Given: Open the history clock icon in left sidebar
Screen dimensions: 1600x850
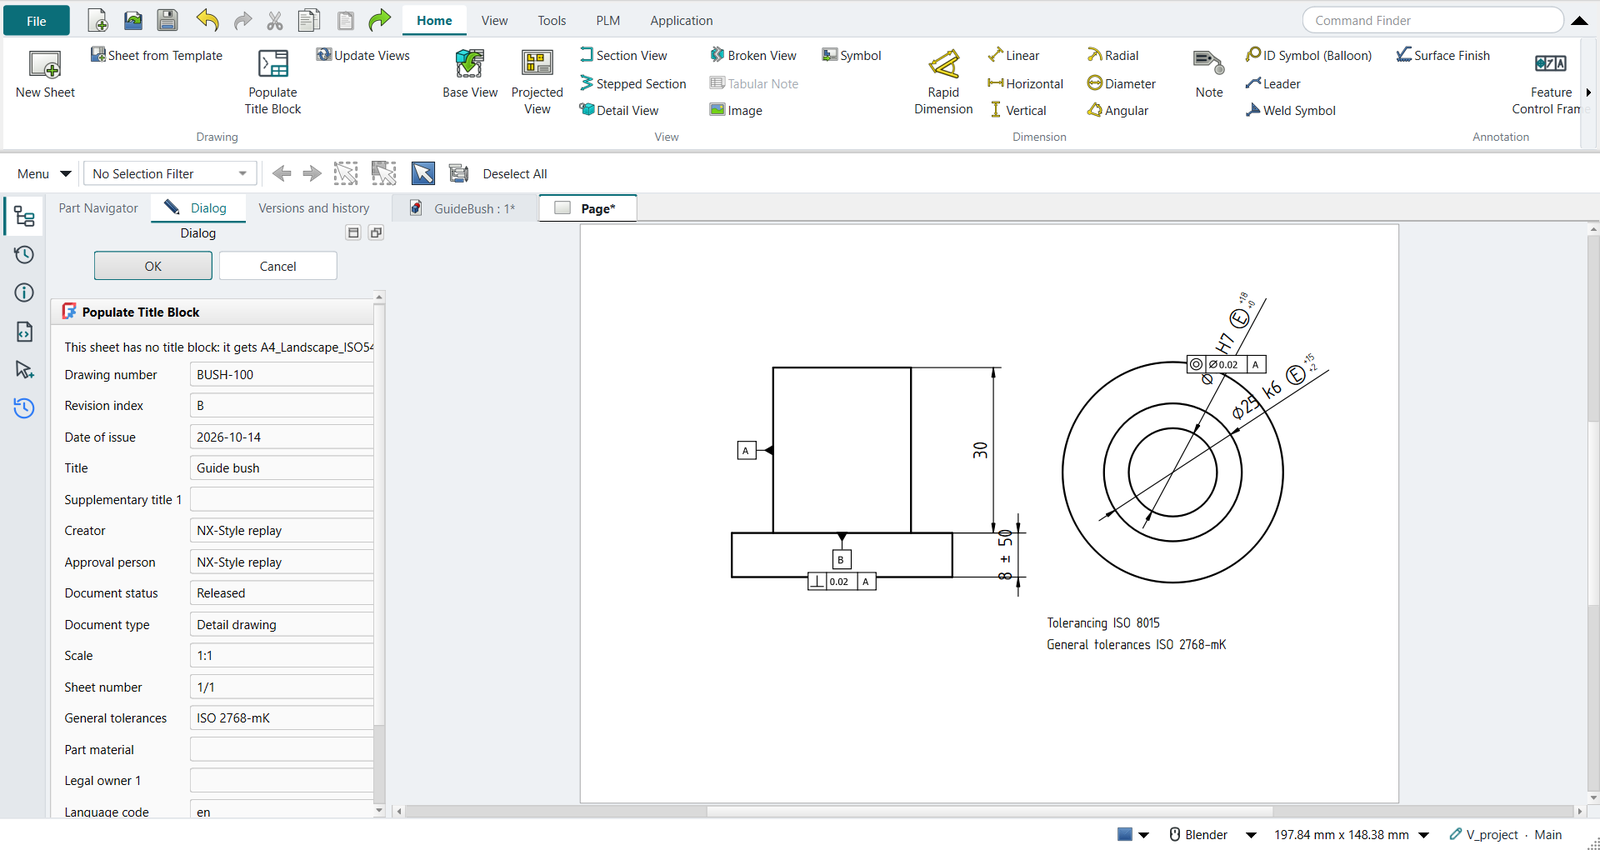Looking at the screenshot, I should point(24,255).
